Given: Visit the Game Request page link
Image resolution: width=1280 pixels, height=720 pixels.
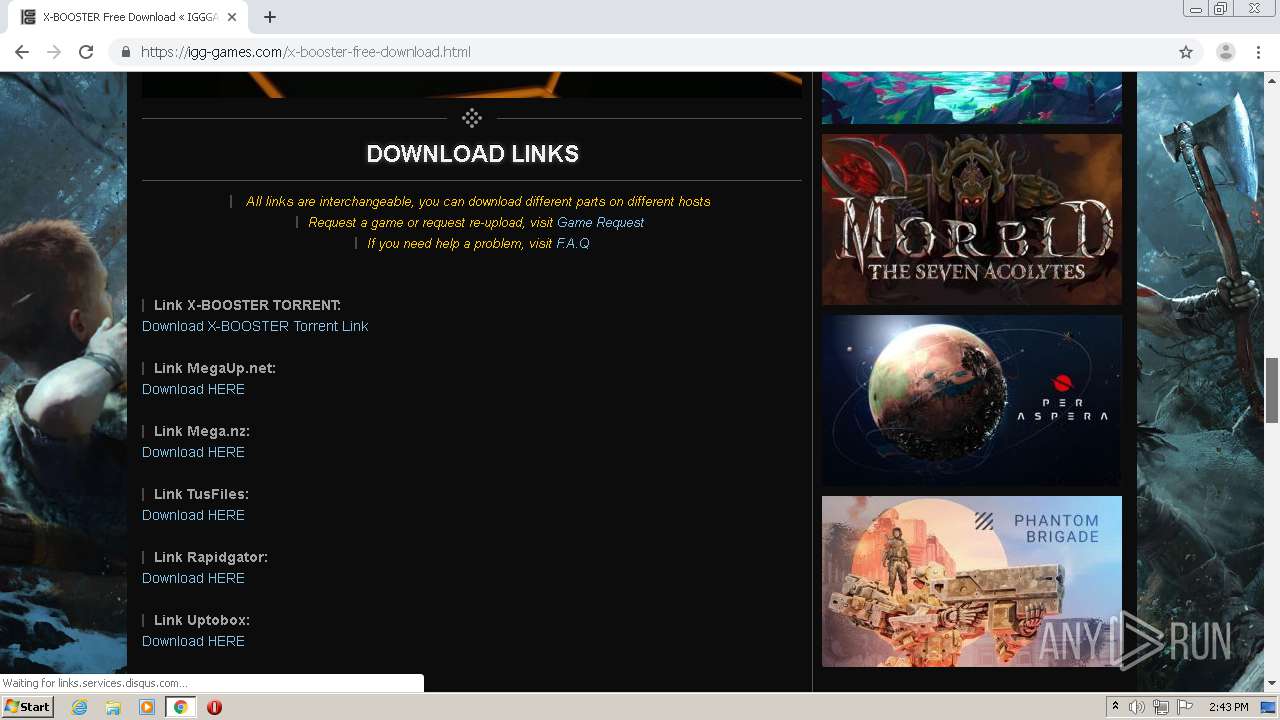Looking at the screenshot, I should pos(600,222).
